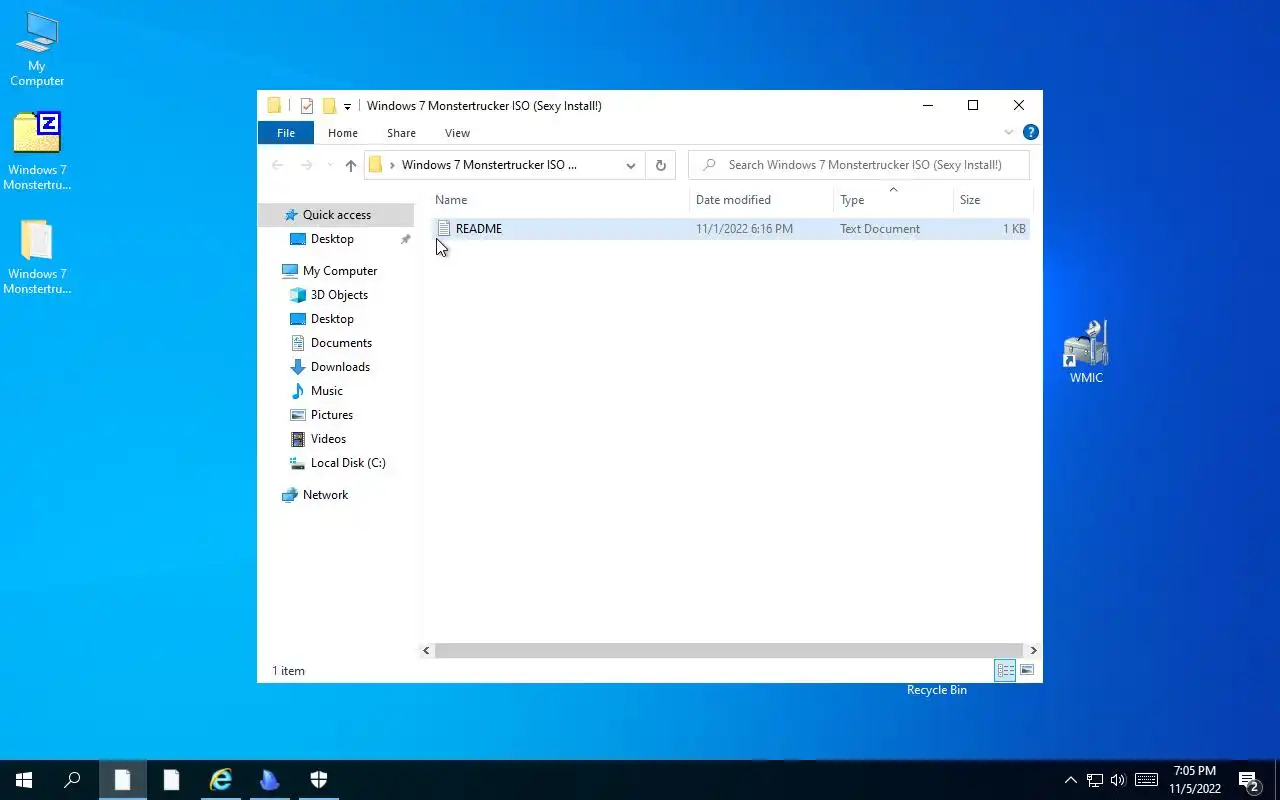Expand the ribbon with the chevron
This screenshot has height=800, width=1280.
coord(1008,132)
